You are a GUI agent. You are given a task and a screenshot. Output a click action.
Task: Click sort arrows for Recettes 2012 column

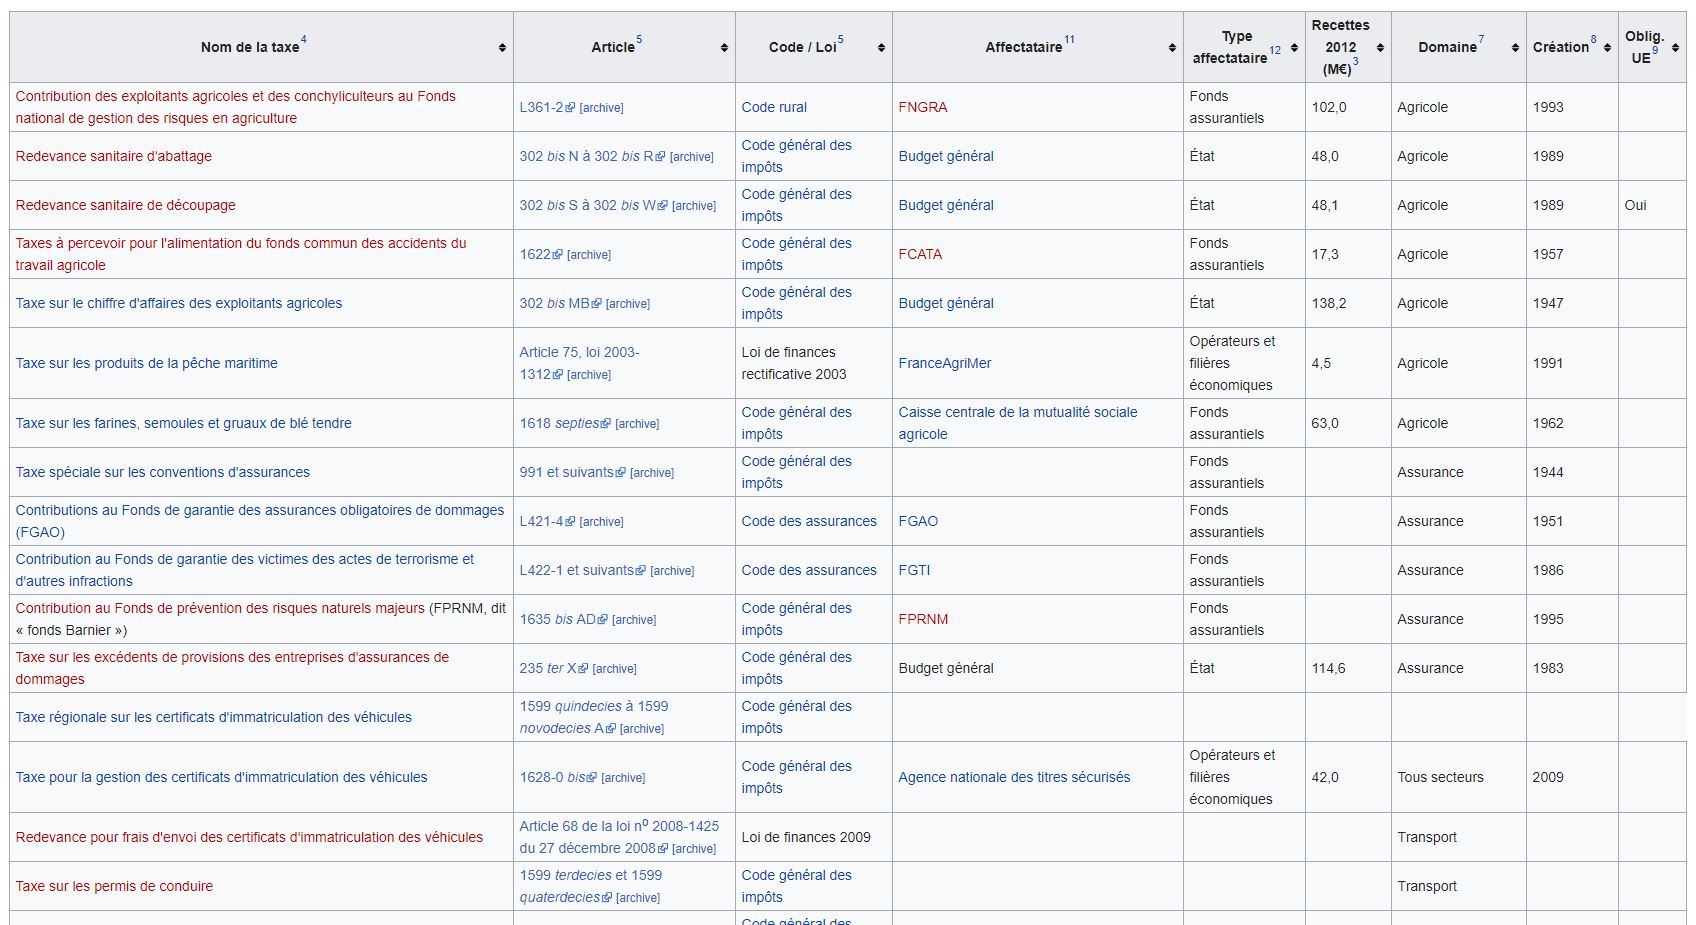click(x=1380, y=48)
